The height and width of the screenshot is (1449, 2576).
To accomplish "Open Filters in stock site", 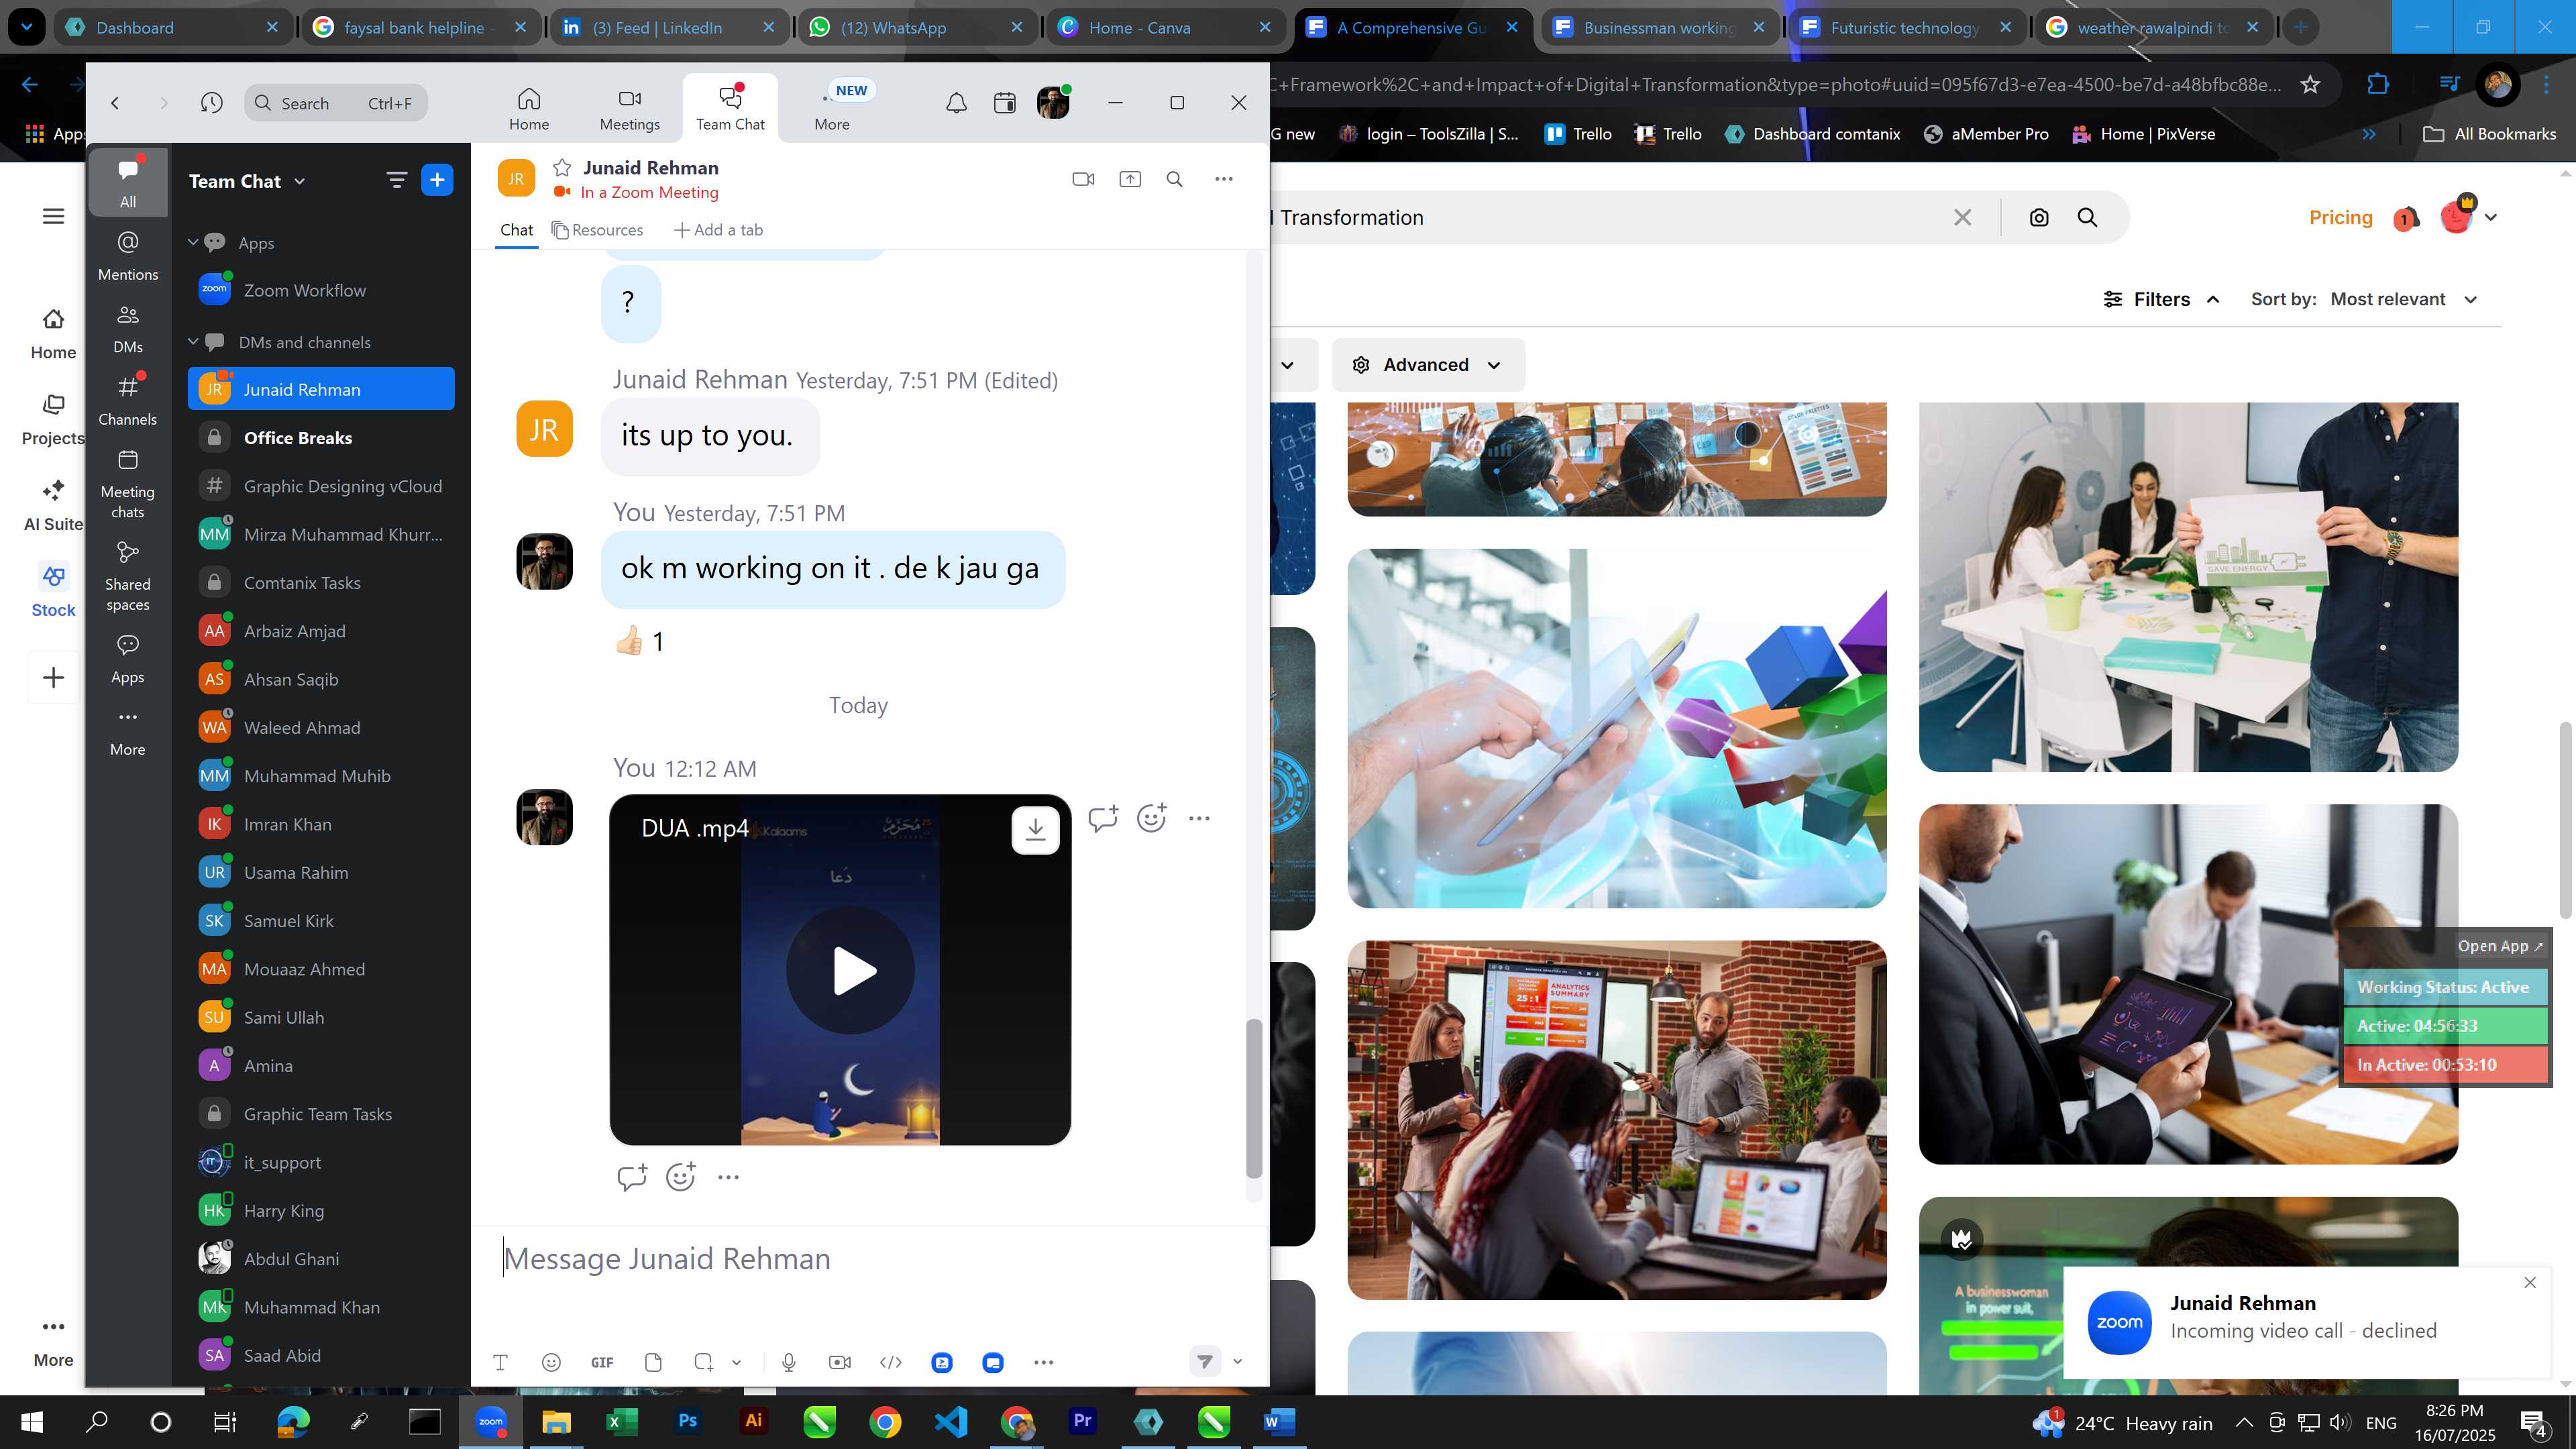I will [2161, 299].
